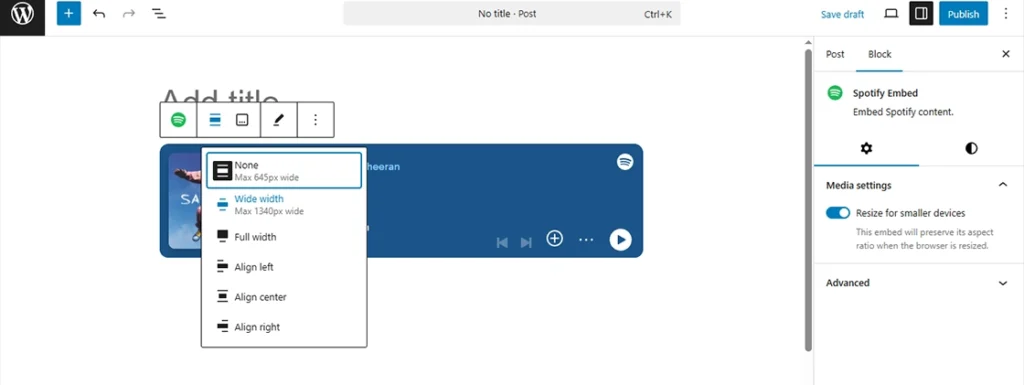Open the block Styles half-circle tab
This screenshot has height=385, width=1024.
(x=971, y=149)
